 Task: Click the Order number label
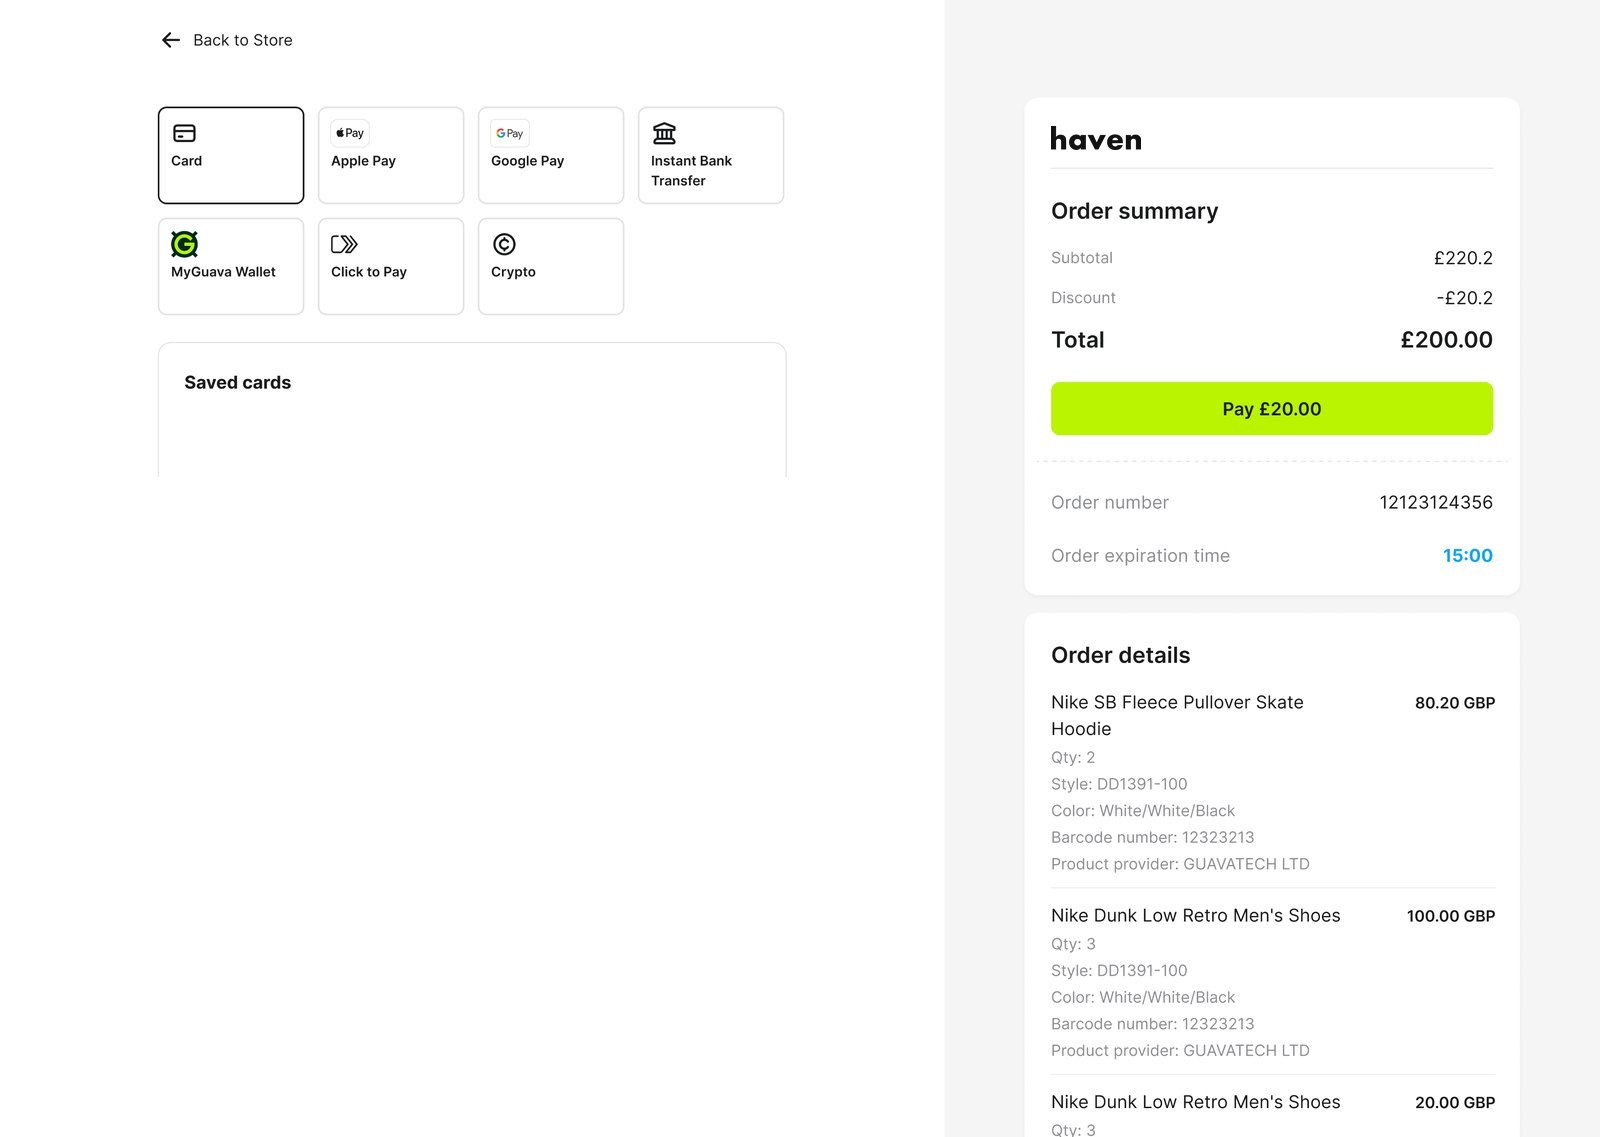click(x=1109, y=502)
